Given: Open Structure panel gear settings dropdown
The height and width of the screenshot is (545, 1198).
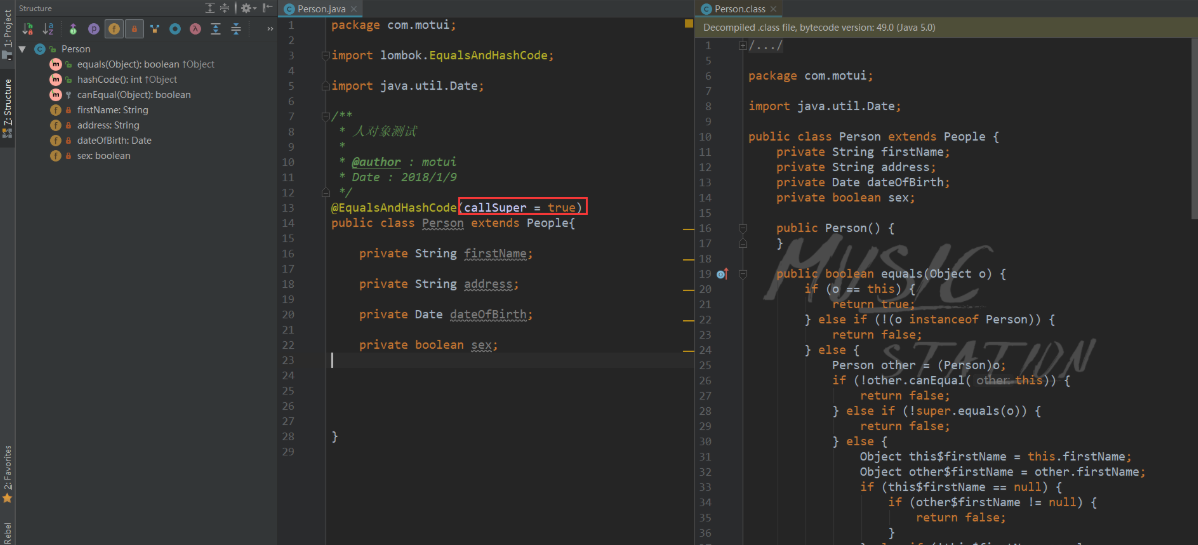Looking at the screenshot, I should click(x=248, y=8).
